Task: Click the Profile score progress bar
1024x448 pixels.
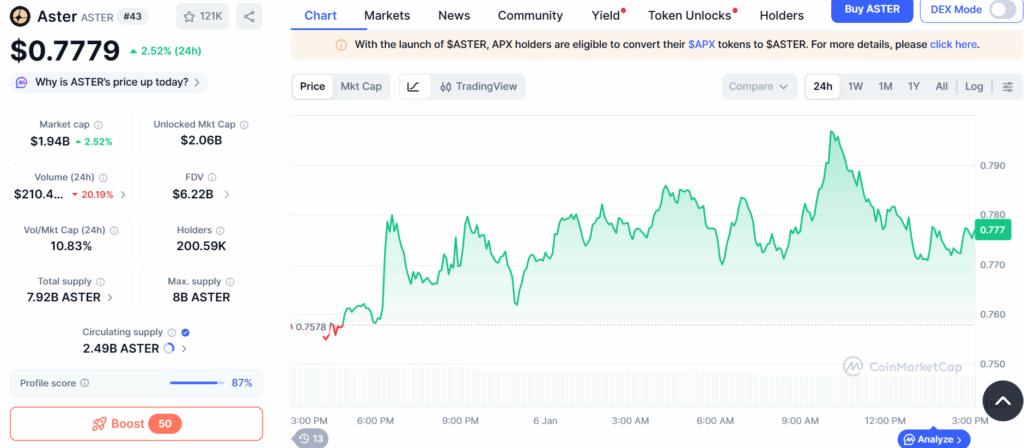Action: [x=196, y=383]
